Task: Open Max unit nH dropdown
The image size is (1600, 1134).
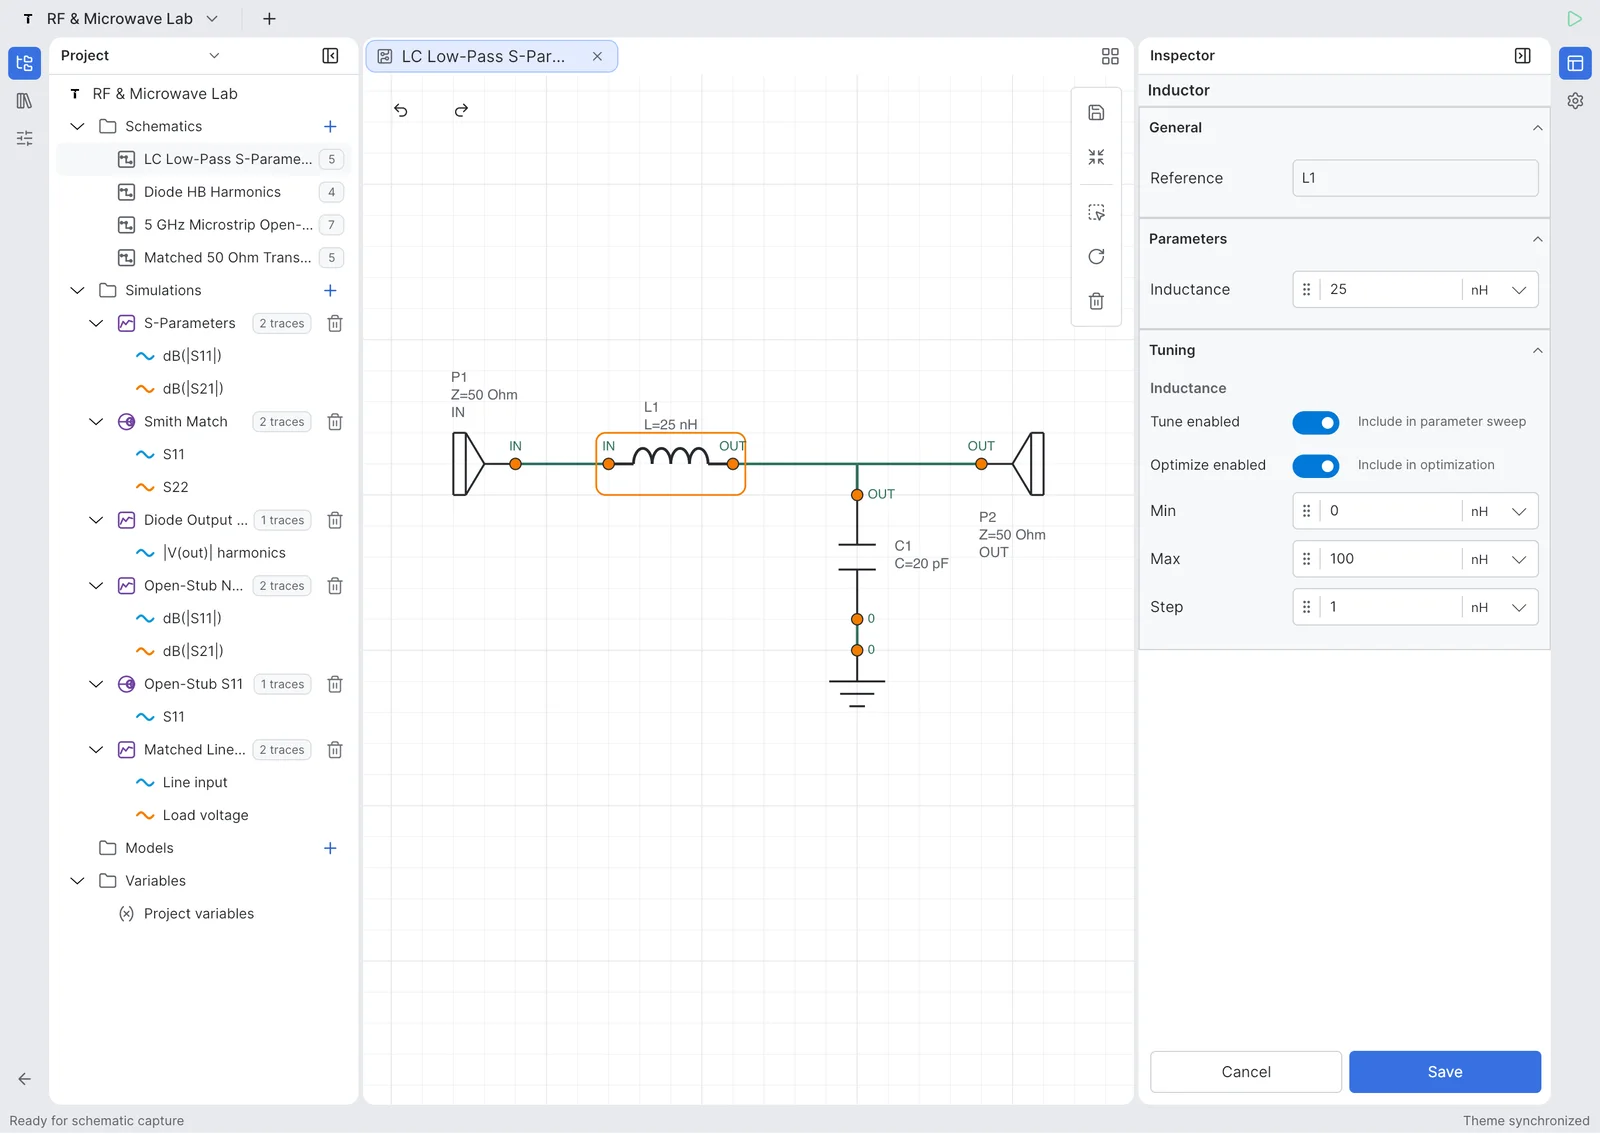Action: point(1499,559)
